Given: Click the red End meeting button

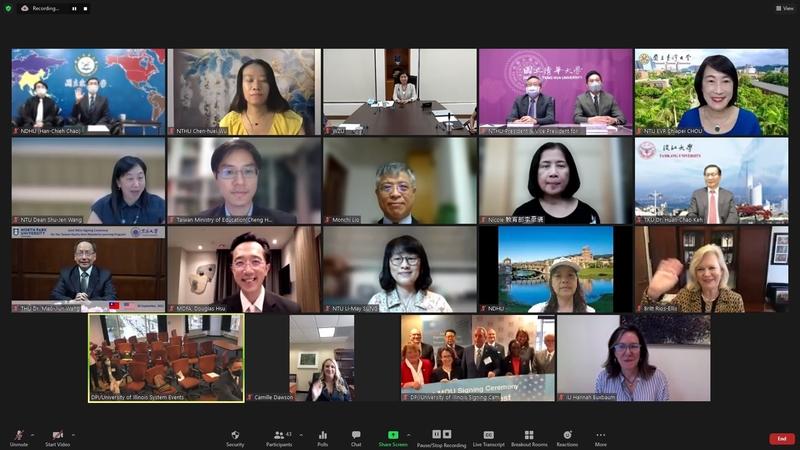Looking at the screenshot, I should (781, 438).
